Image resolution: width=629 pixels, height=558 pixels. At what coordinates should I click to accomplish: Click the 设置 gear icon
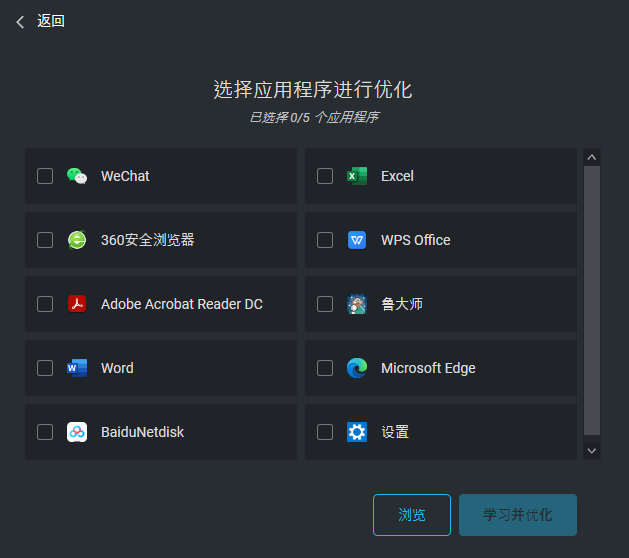pyautogui.click(x=357, y=432)
